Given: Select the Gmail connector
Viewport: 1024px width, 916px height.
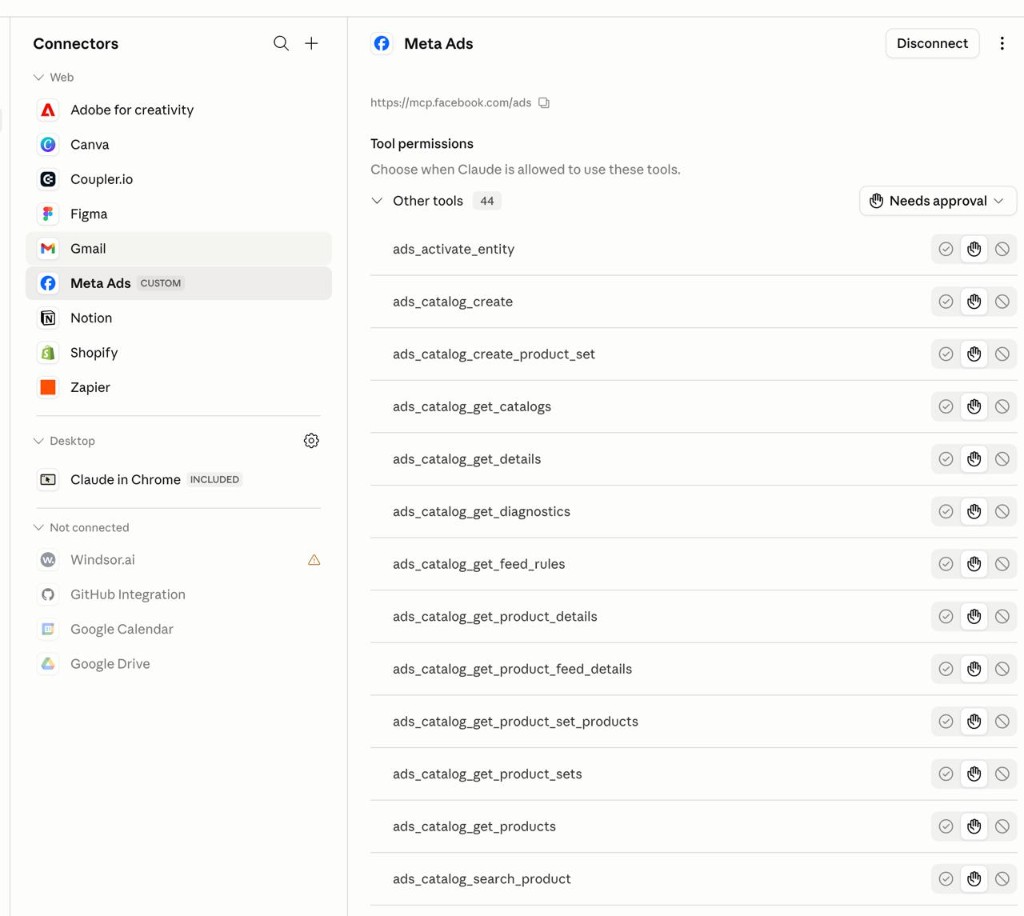Looking at the screenshot, I should click(178, 248).
